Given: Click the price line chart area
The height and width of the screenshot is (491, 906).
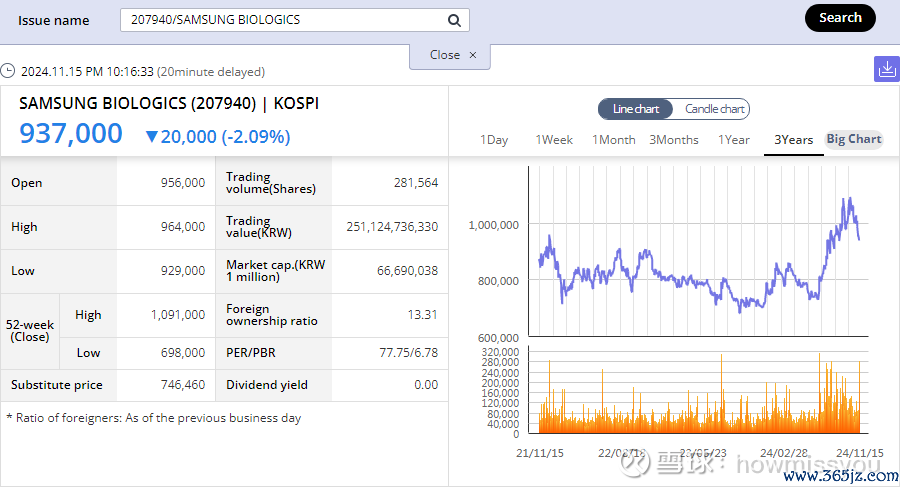Looking at the screenshot, I should (x=699, y=251).
